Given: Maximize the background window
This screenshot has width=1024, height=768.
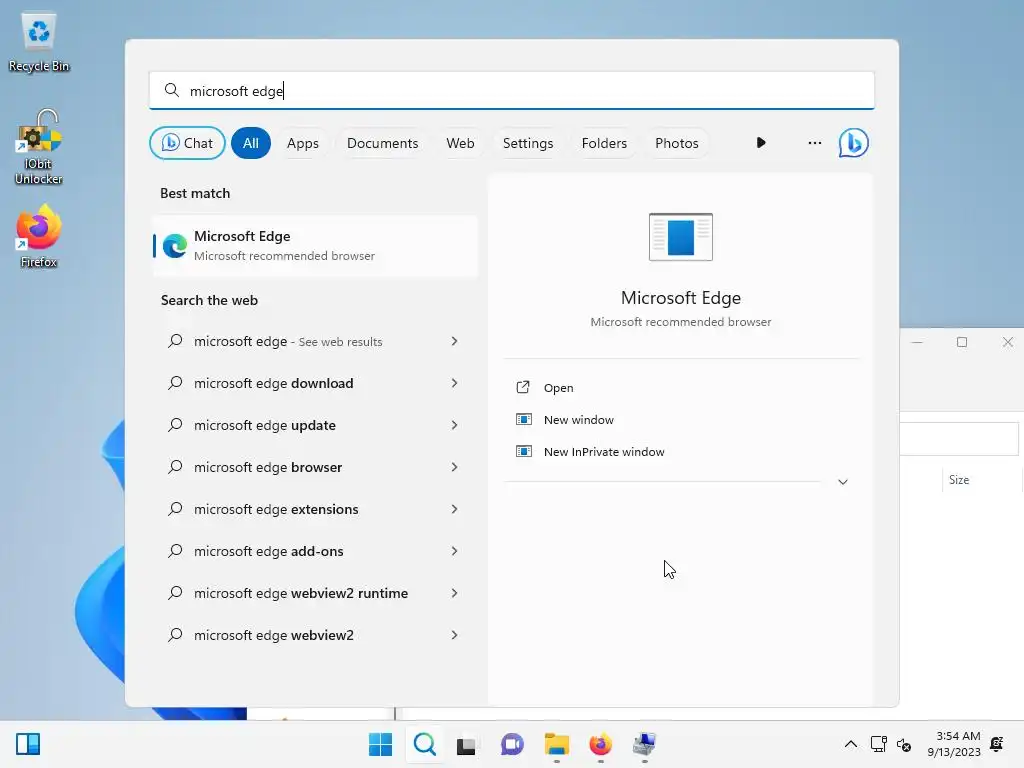Looking at the screenshot, I should tap(961, 342).
